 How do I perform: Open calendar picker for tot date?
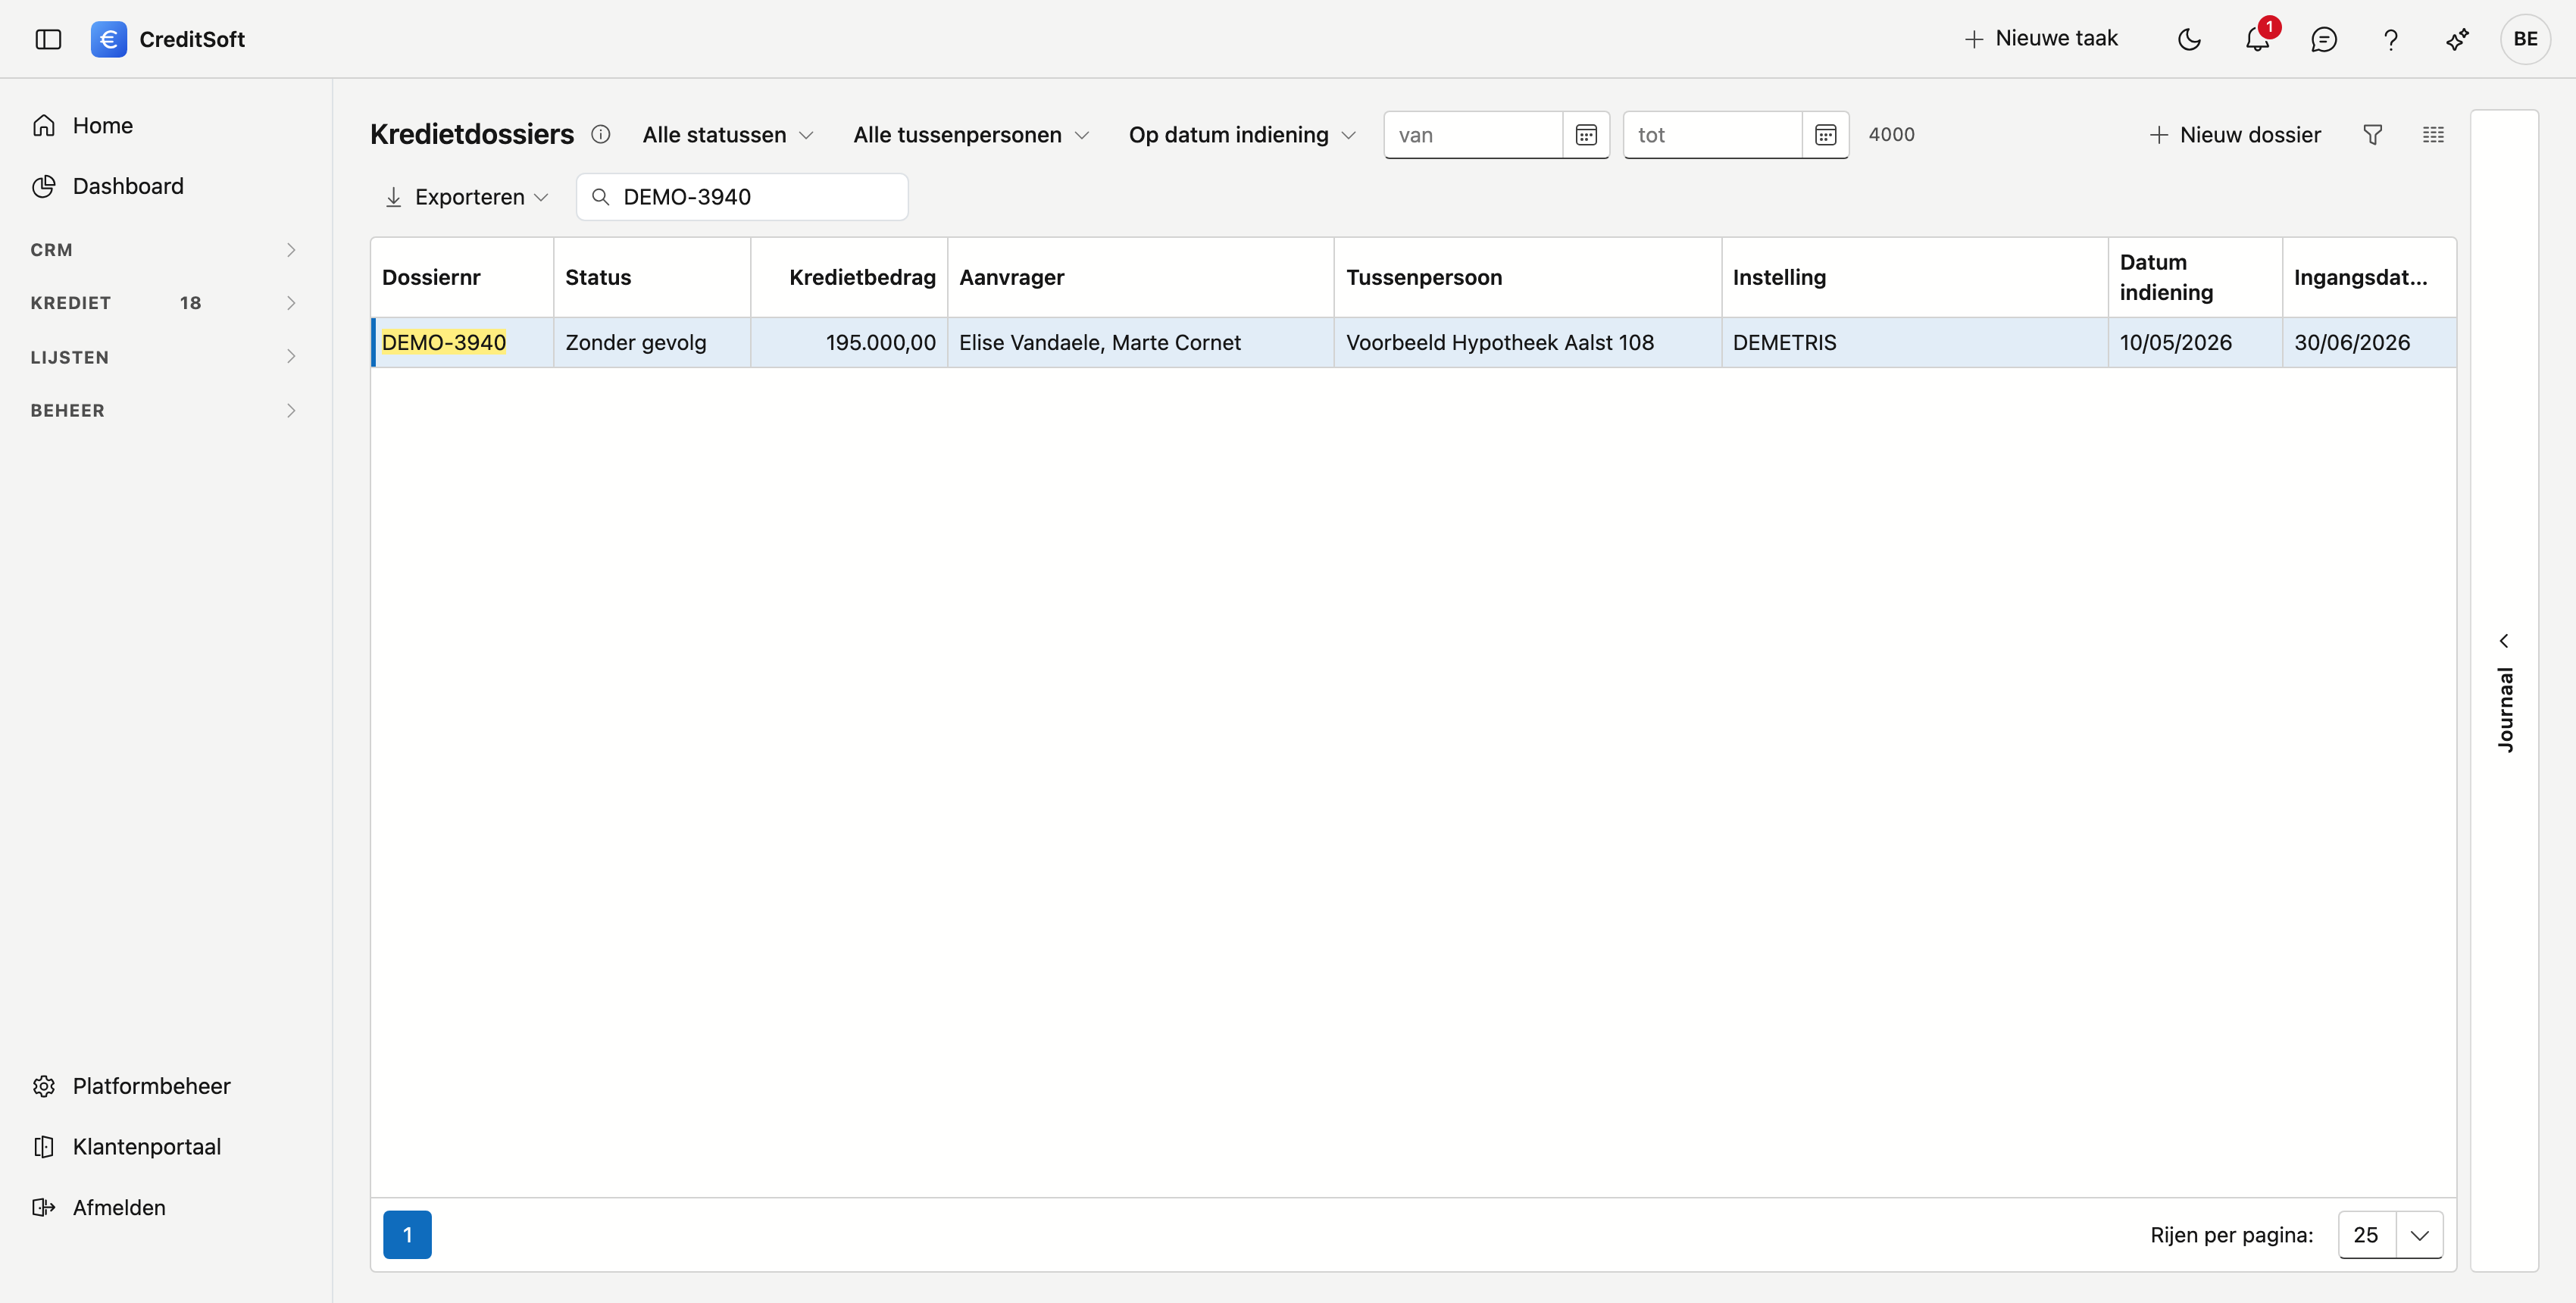pos(1825,135)
